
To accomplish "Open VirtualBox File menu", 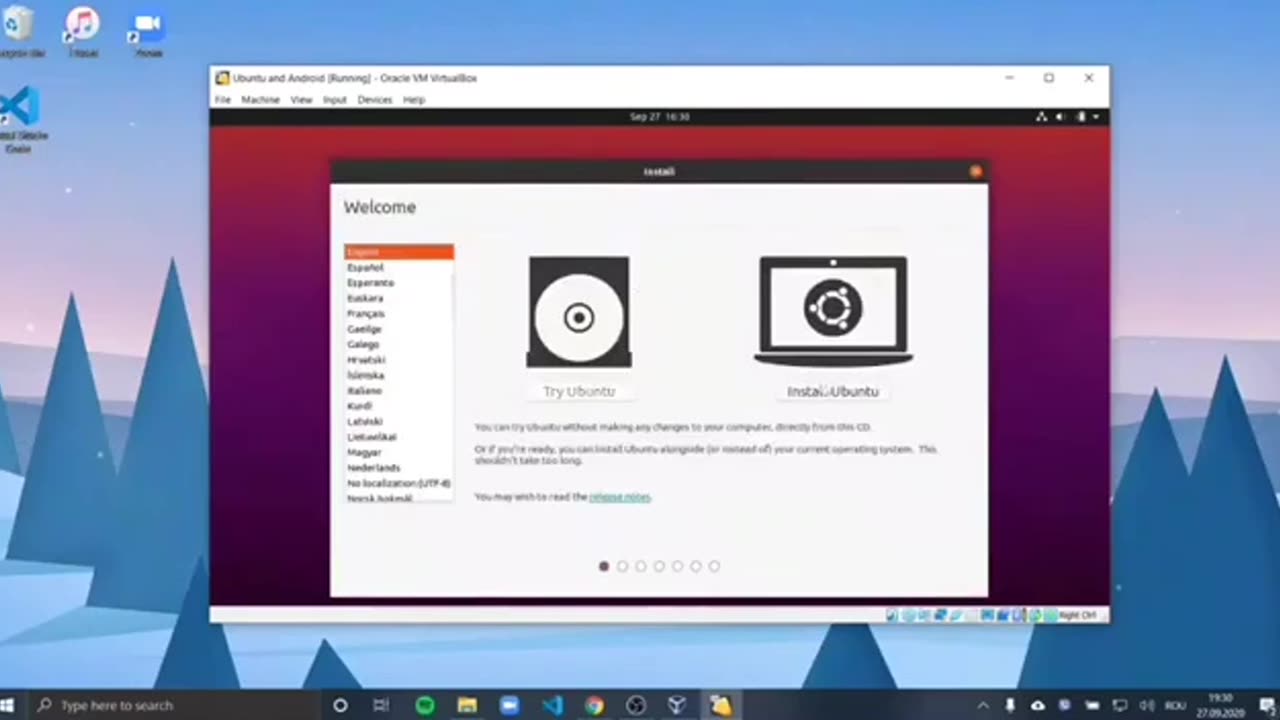I will pyautogui.click(x=223, y=100).
